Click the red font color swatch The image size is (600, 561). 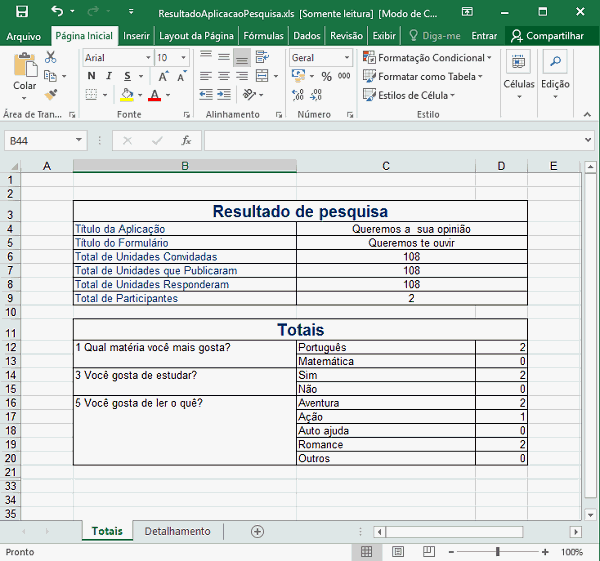click(x=154, y=96)
